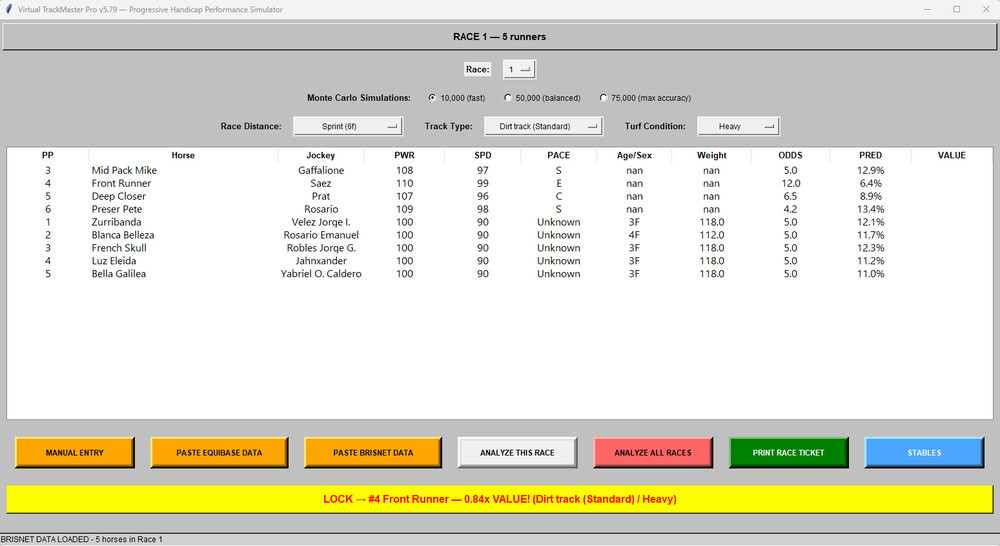Expand the Race Distance dropdown
Viewport: 1000px width, 546px height.
tap(347, 126)
